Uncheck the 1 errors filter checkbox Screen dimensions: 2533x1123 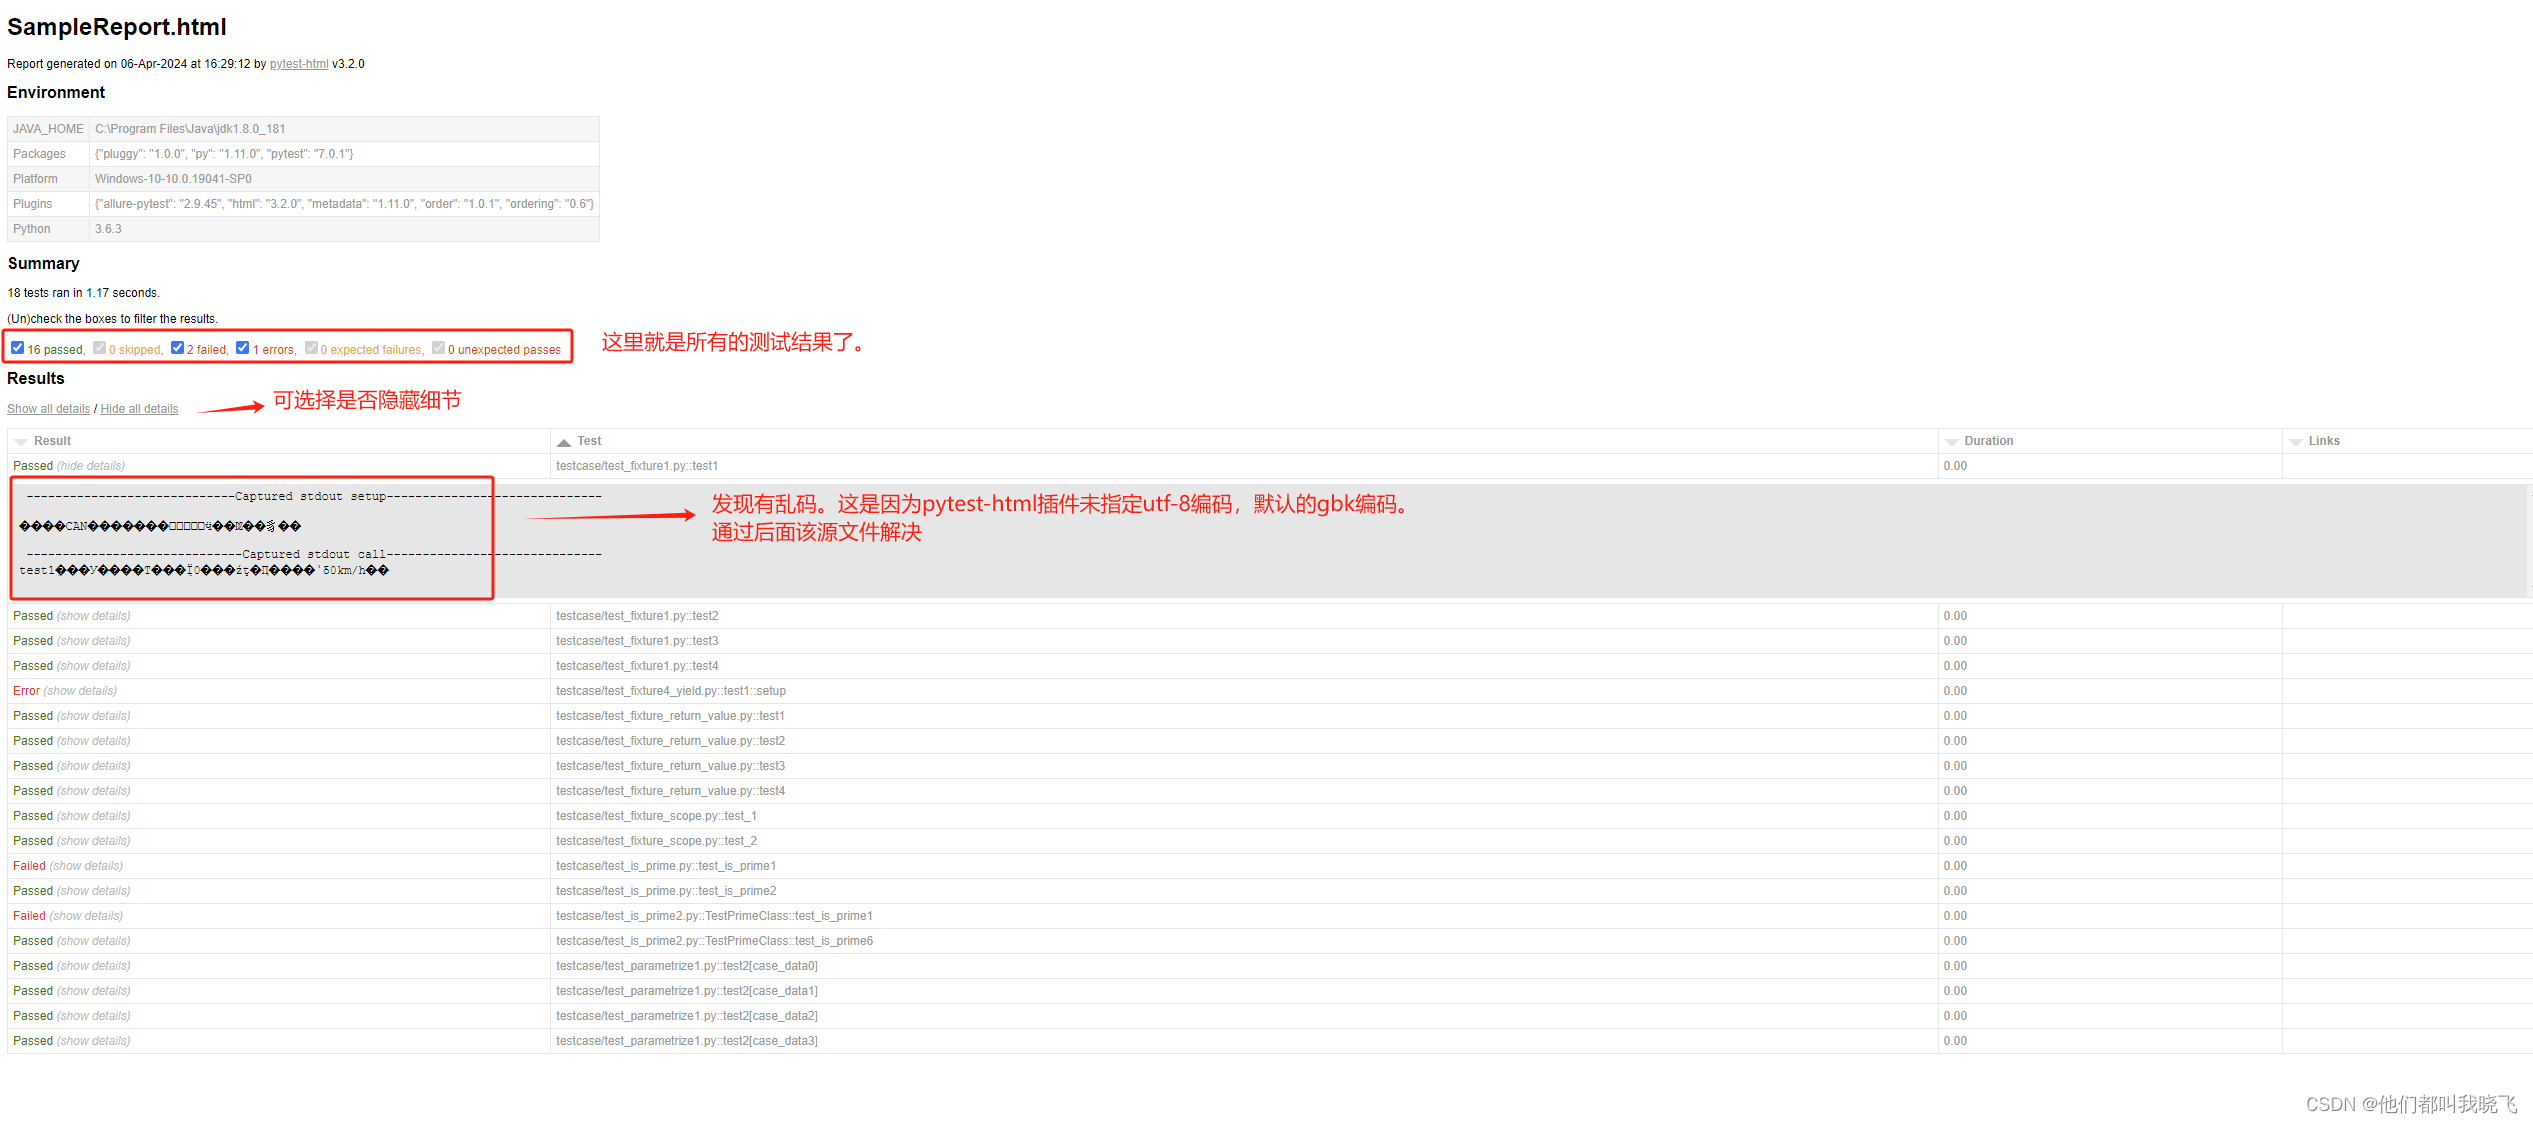coord(243,348)
